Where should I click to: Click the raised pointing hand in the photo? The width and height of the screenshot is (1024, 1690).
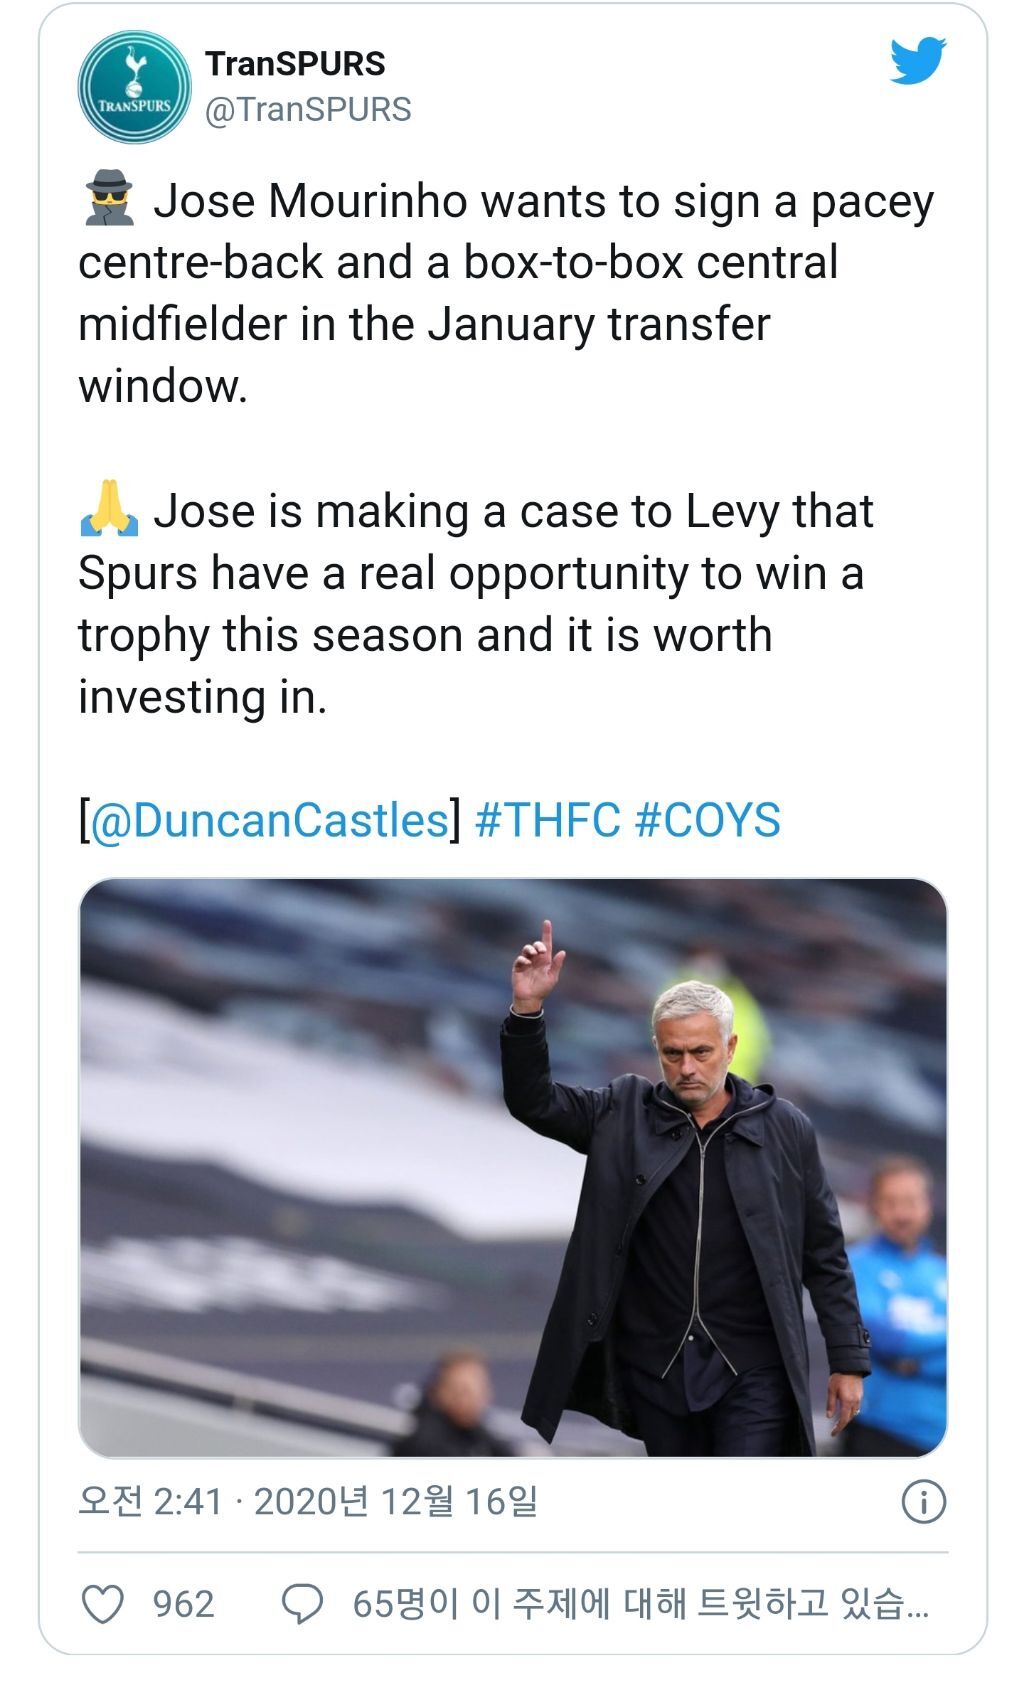click(536, 967)
